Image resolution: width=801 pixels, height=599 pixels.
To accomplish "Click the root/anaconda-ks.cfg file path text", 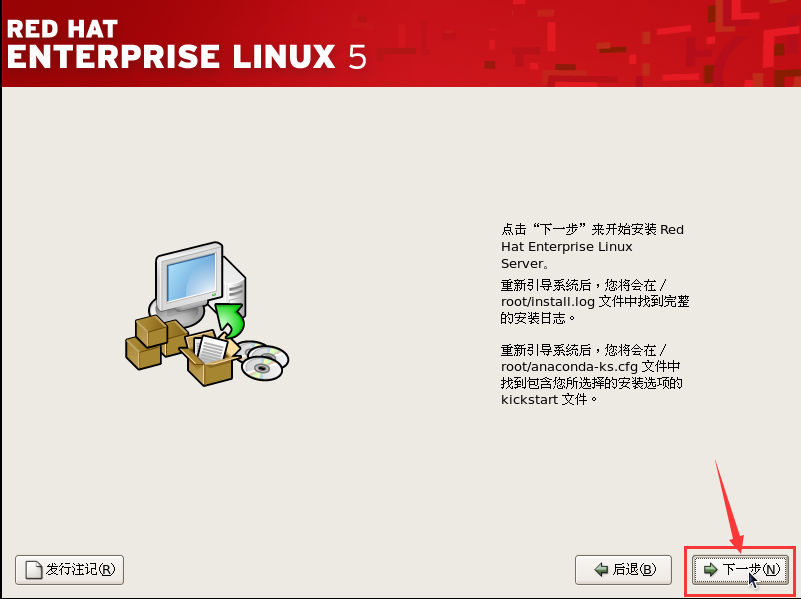I will [x=569, y=367].
